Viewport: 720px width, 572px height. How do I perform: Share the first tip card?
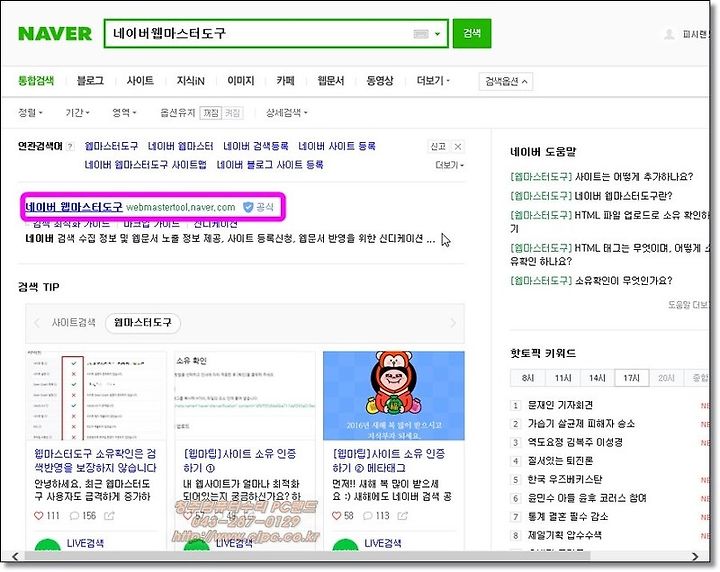tap(109, 516)
